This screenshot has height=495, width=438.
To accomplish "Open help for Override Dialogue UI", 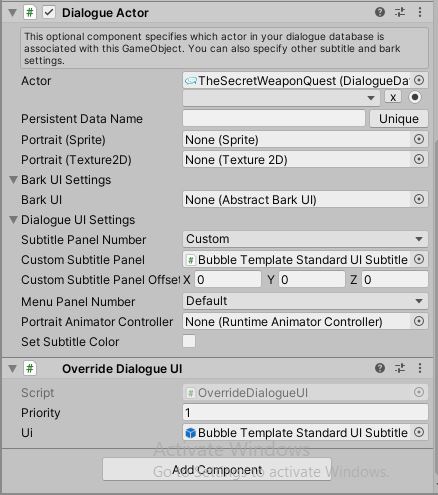I will pyautogui.click(x=380, y=368).
